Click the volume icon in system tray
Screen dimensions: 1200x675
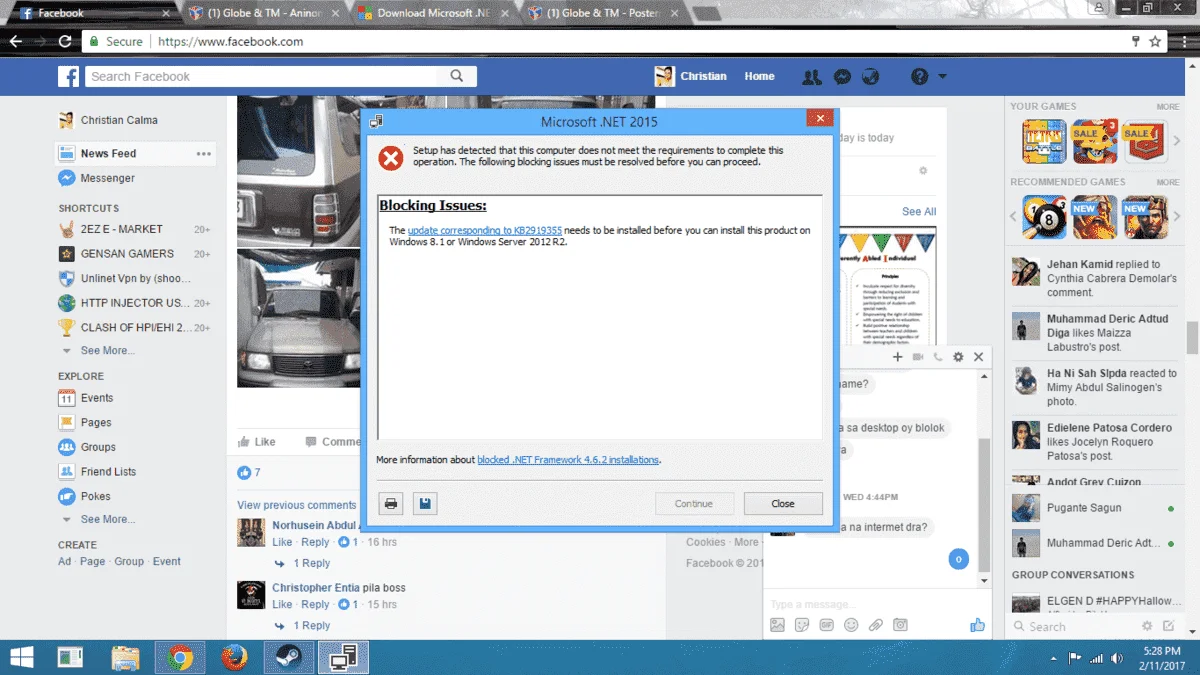pos(1118,658)
